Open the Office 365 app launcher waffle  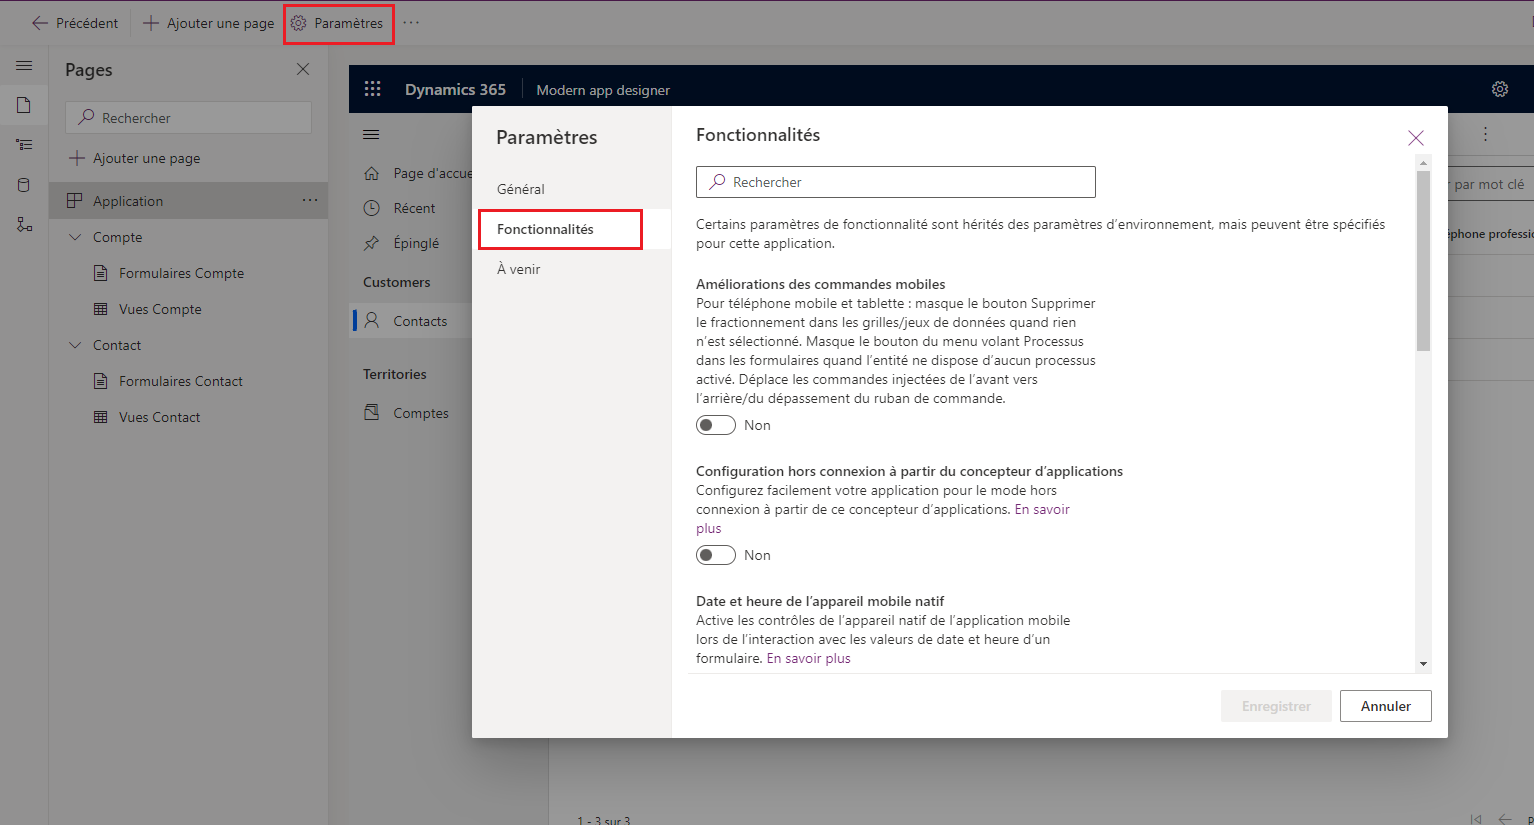click(x=373, y=88)
